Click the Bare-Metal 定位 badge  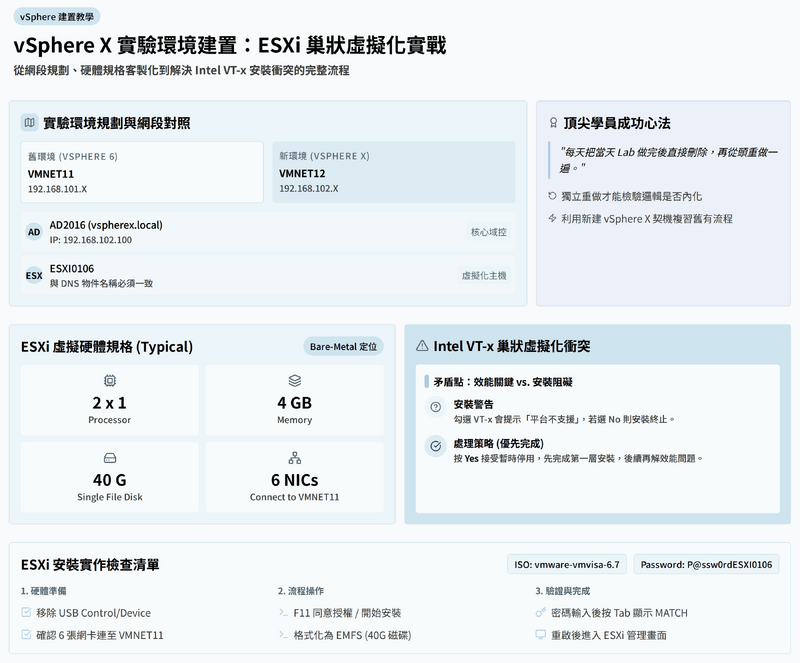click(344, 347)
